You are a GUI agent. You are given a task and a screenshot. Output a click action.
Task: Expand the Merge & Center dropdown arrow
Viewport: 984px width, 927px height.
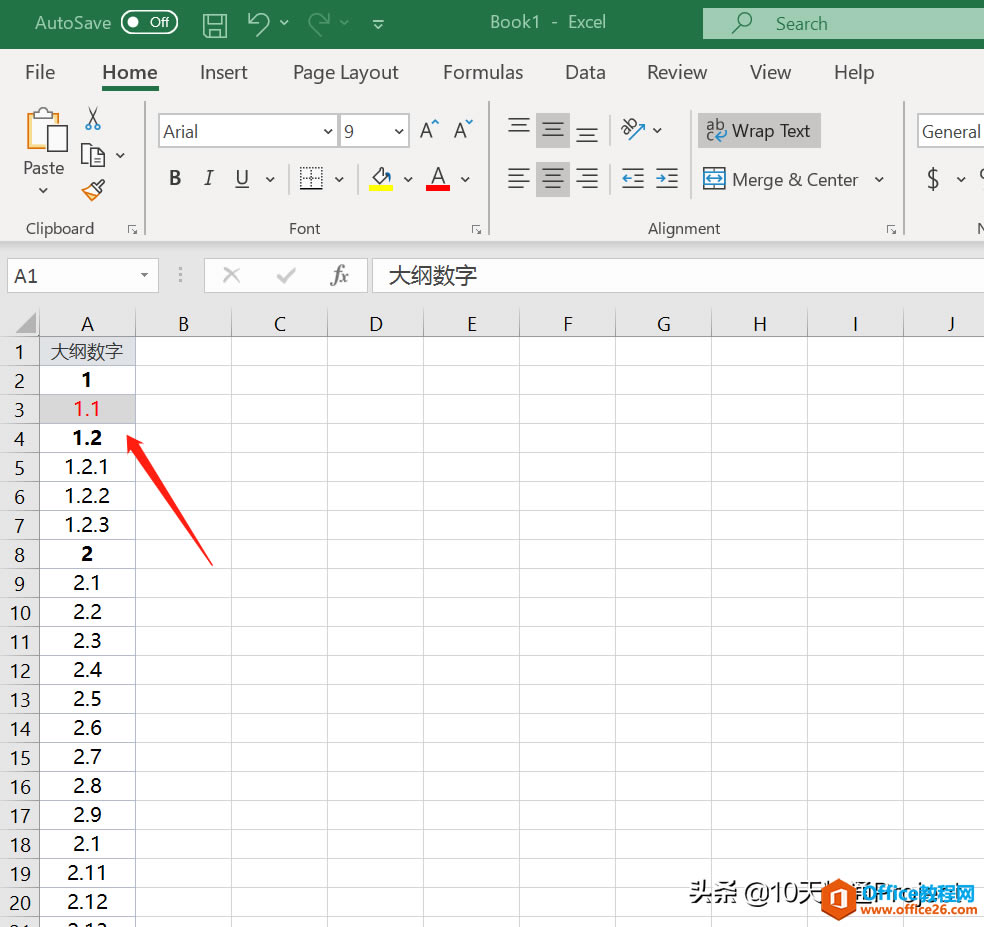click(x=879, y=180)
